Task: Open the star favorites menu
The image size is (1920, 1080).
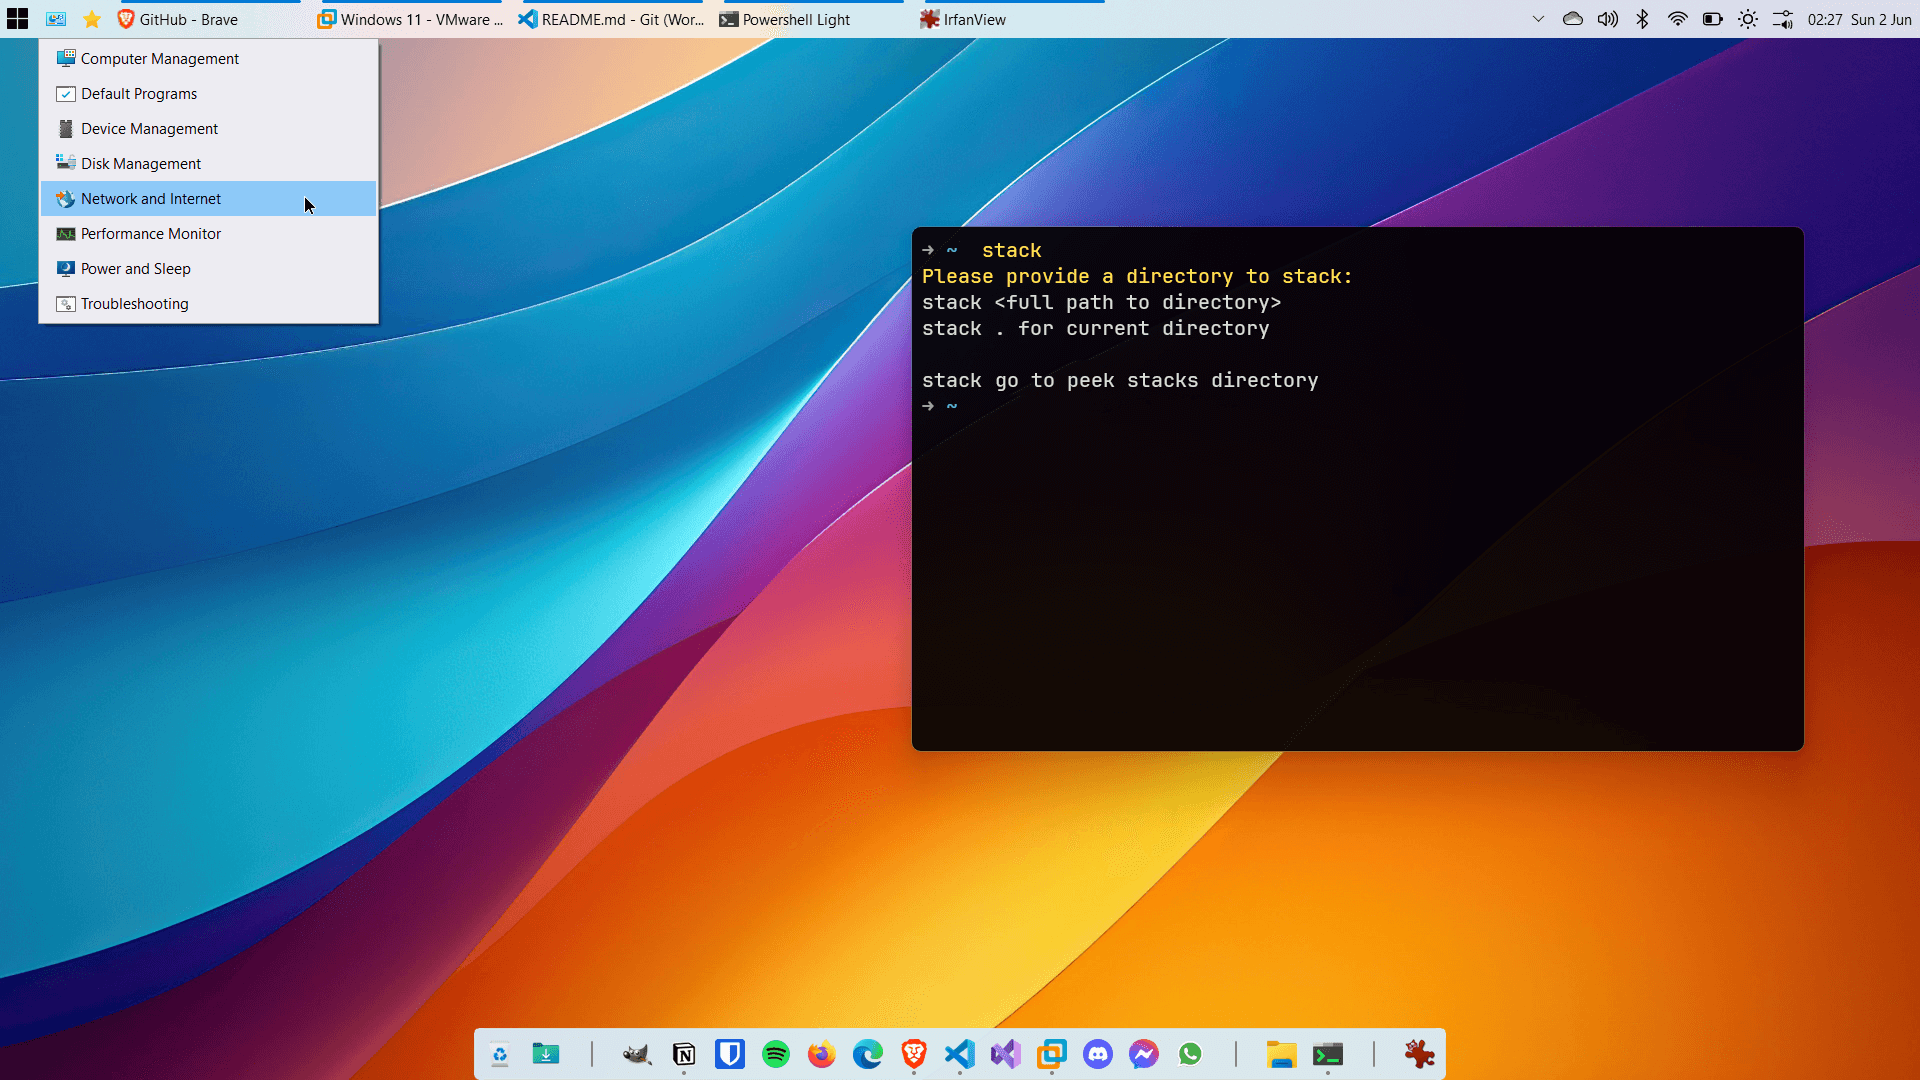Action: 92,19
